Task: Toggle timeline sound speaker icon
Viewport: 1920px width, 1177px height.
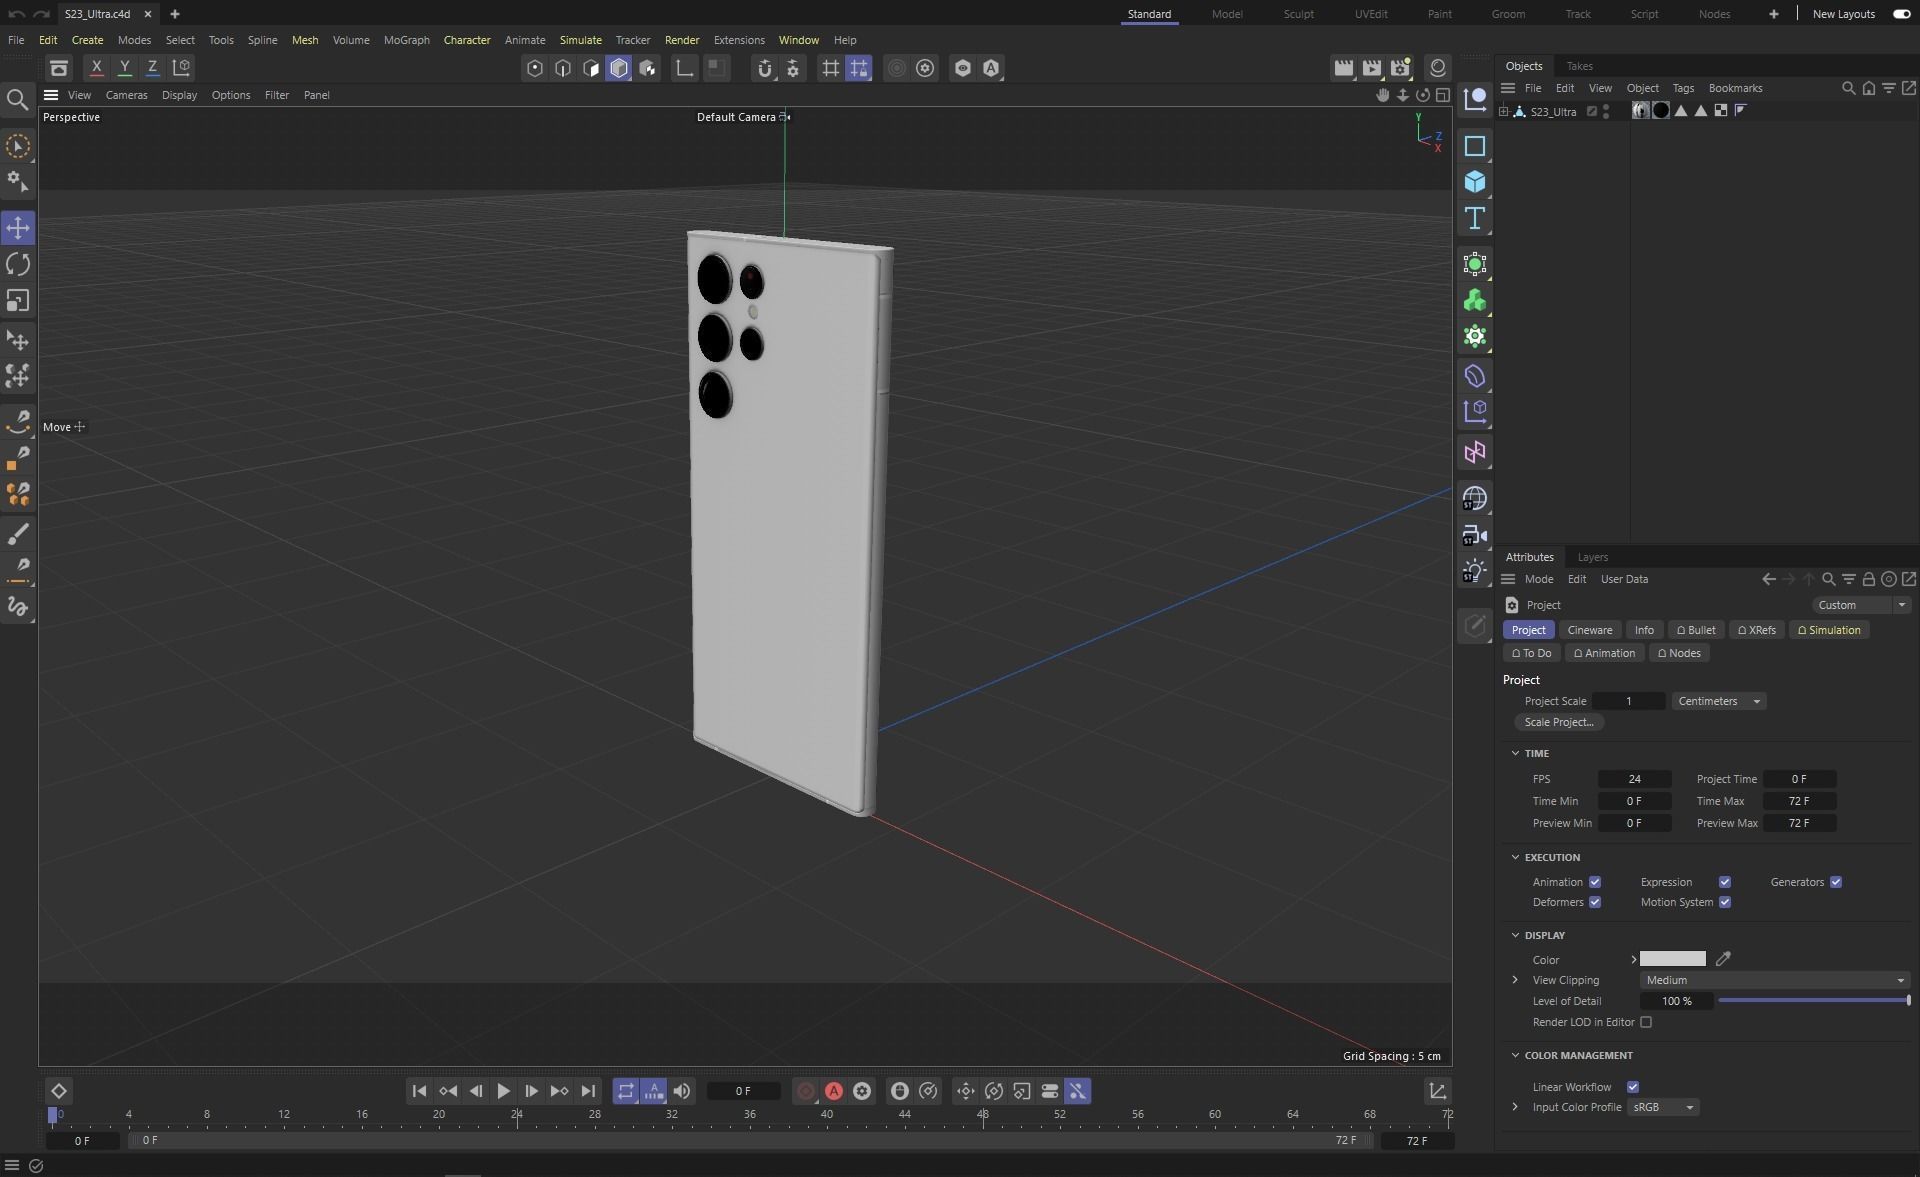Action: (682, 1091)
